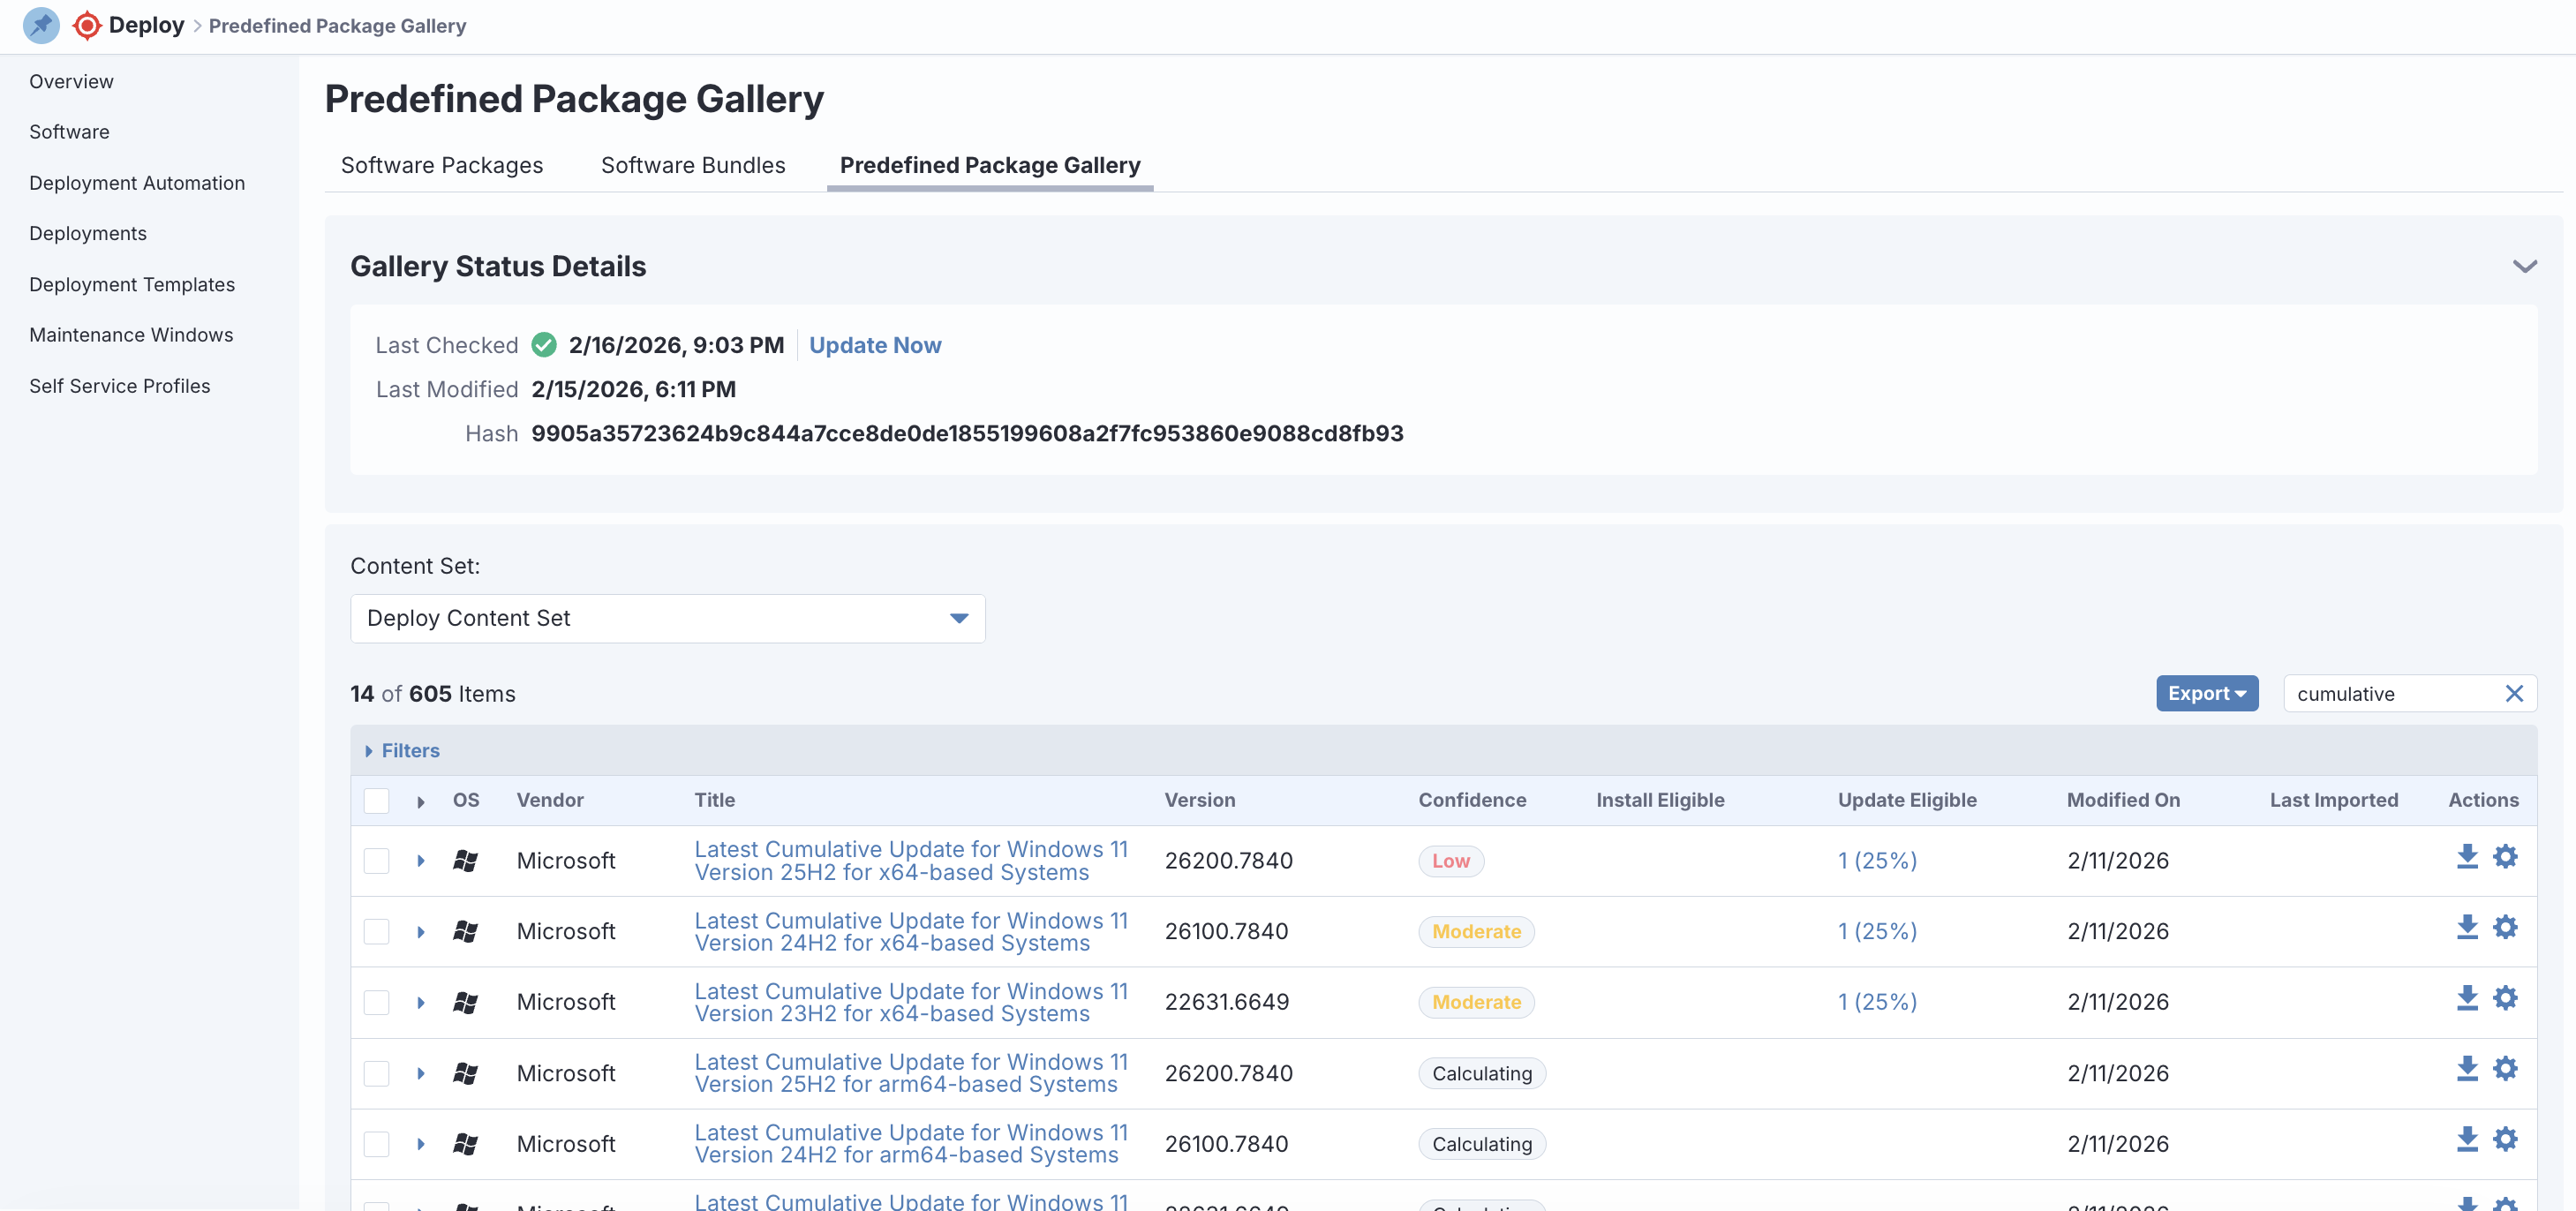The image size is (2576, 1211).
Task: Open Deployment Automation in the sidebar
Action: (137, 183)
